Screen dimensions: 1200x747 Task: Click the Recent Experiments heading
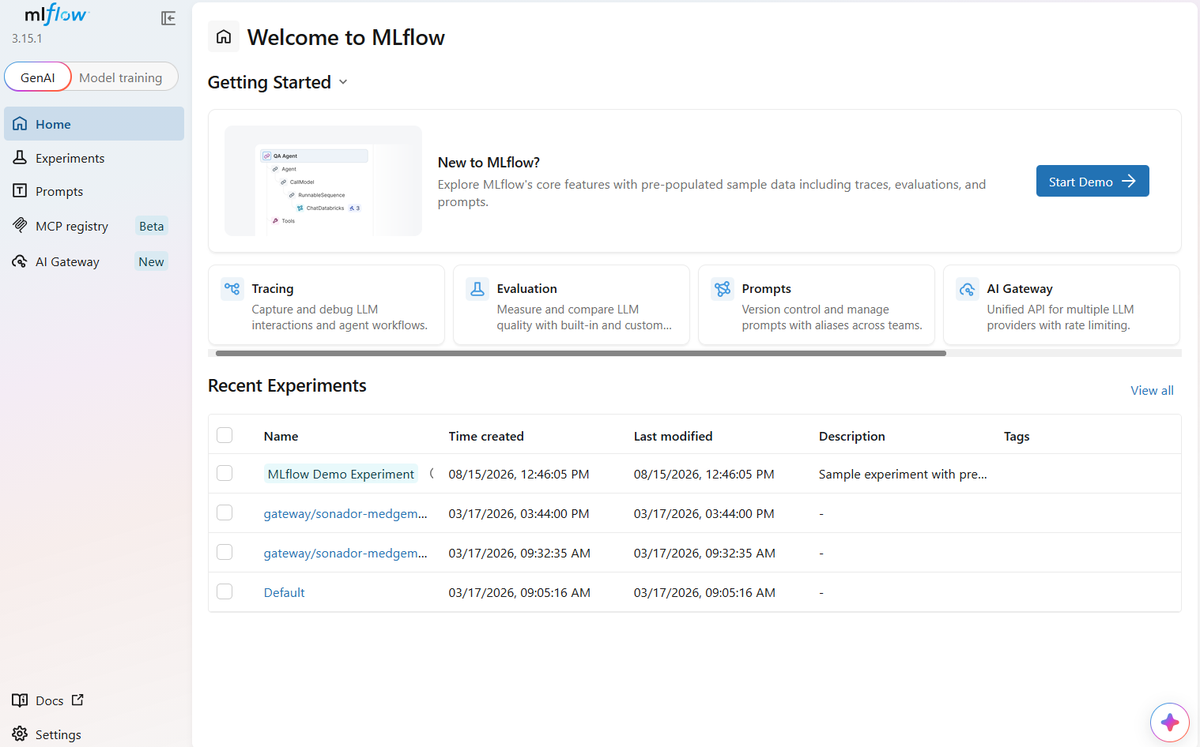[x=287, y=385]
